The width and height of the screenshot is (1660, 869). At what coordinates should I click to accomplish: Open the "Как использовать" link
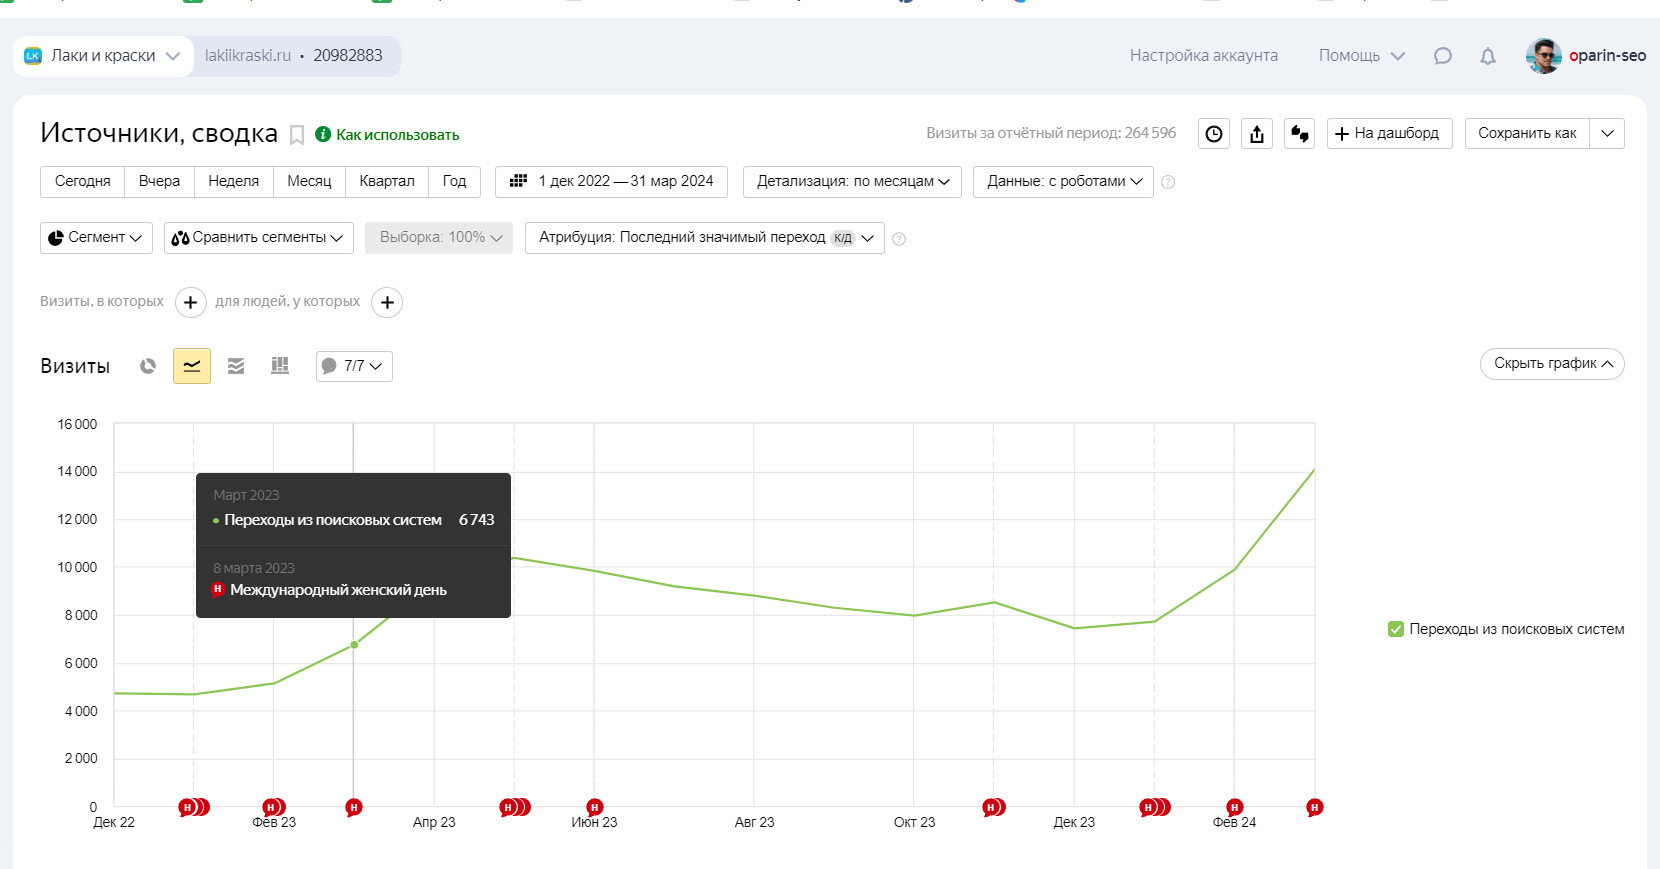point(397,135)
